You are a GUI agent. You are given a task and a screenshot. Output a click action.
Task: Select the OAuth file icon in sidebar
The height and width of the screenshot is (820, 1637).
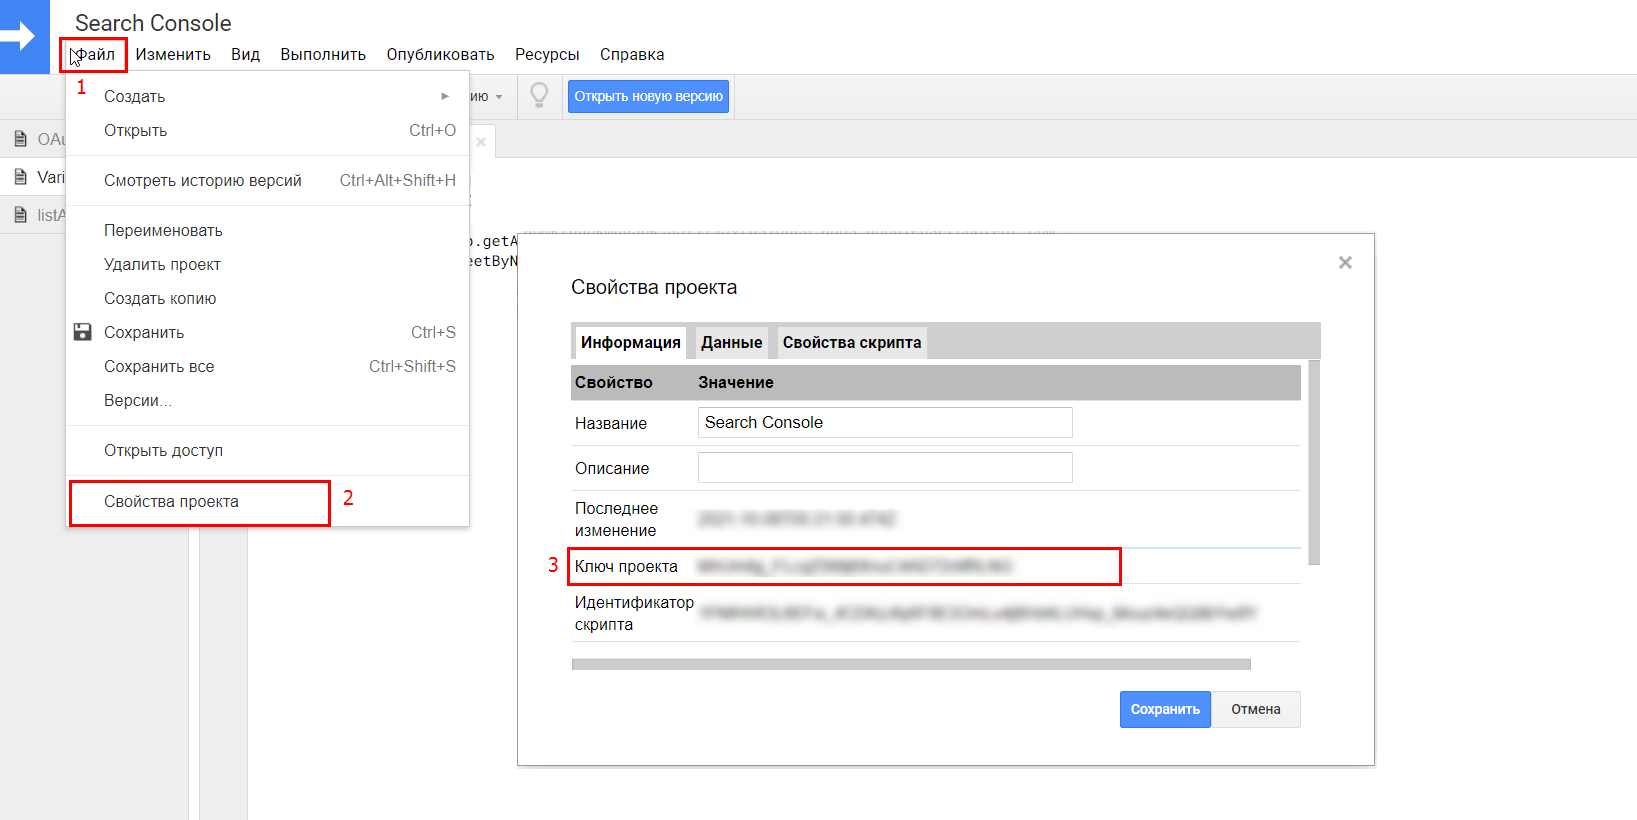[x=20, y=139]
